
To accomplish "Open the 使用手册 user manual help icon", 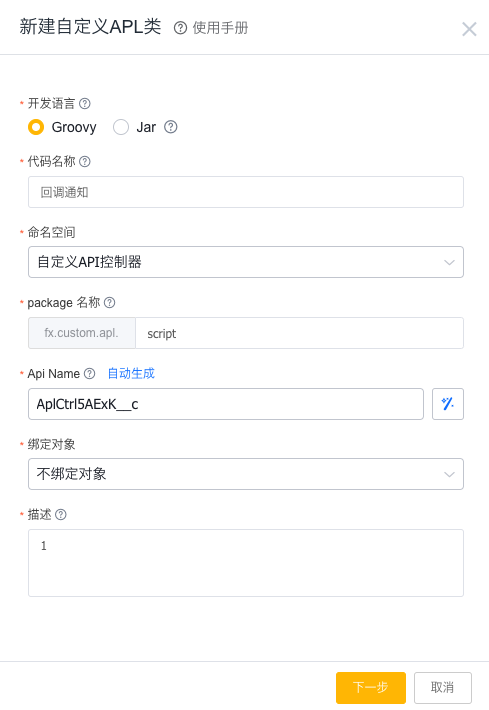I will pos(180,28).
